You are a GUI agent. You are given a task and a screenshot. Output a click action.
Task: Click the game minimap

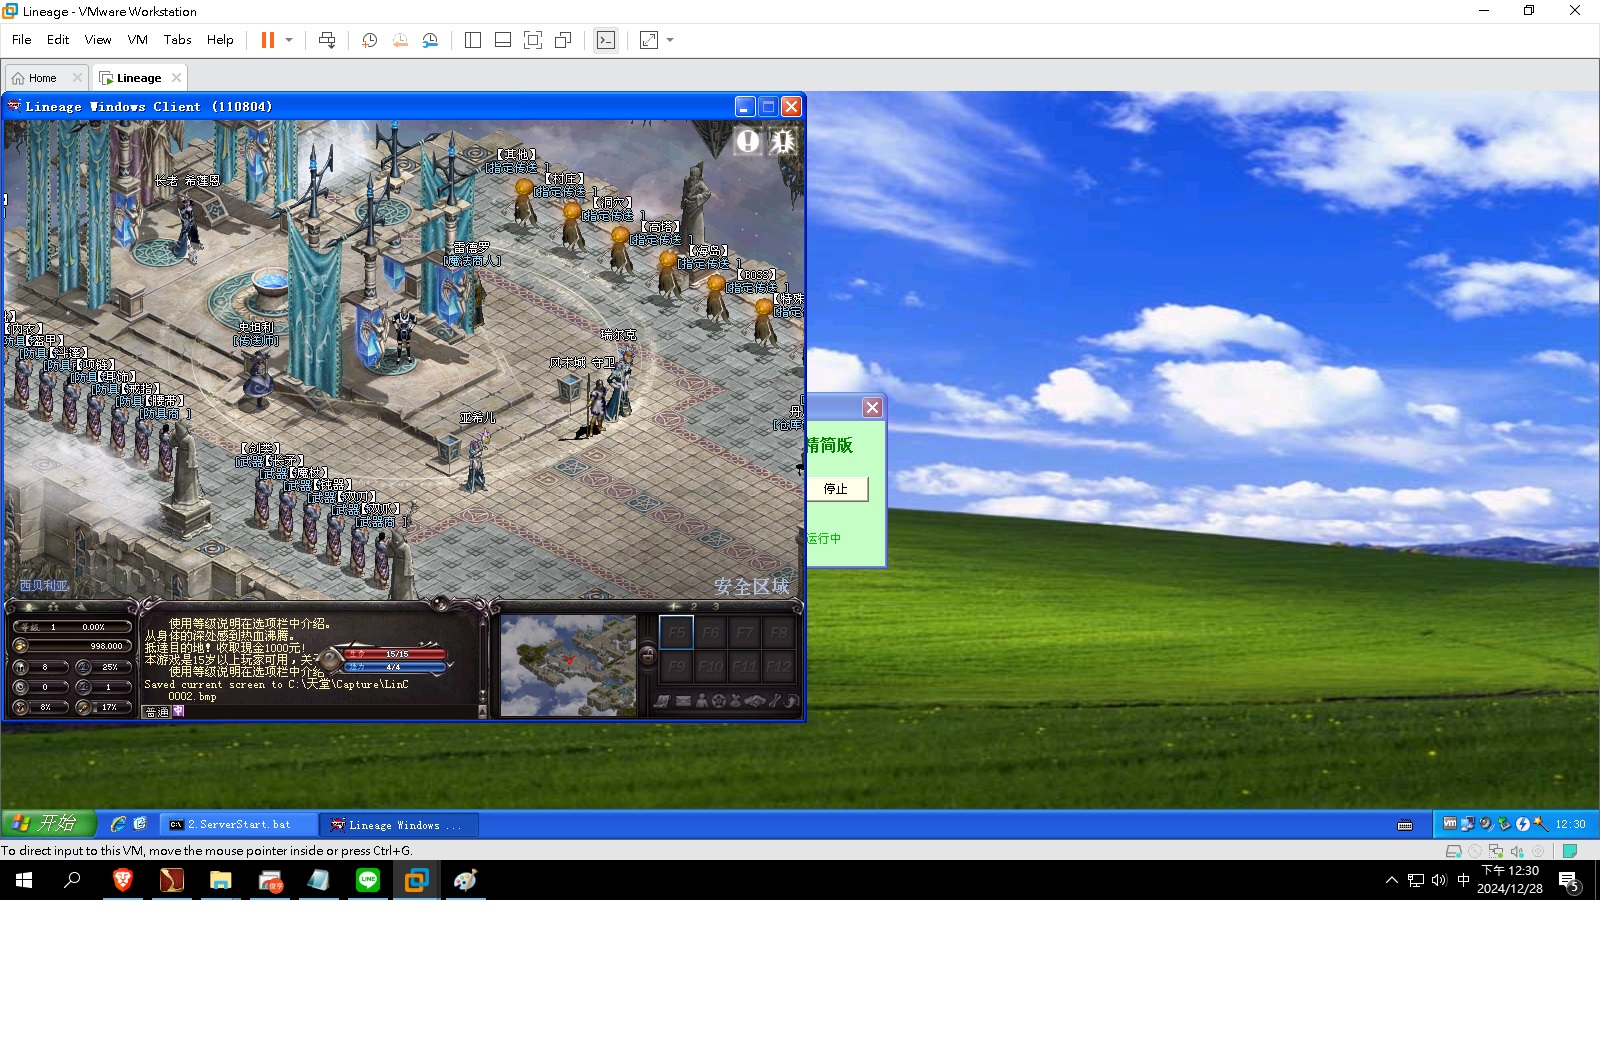(x=568, y=665)
